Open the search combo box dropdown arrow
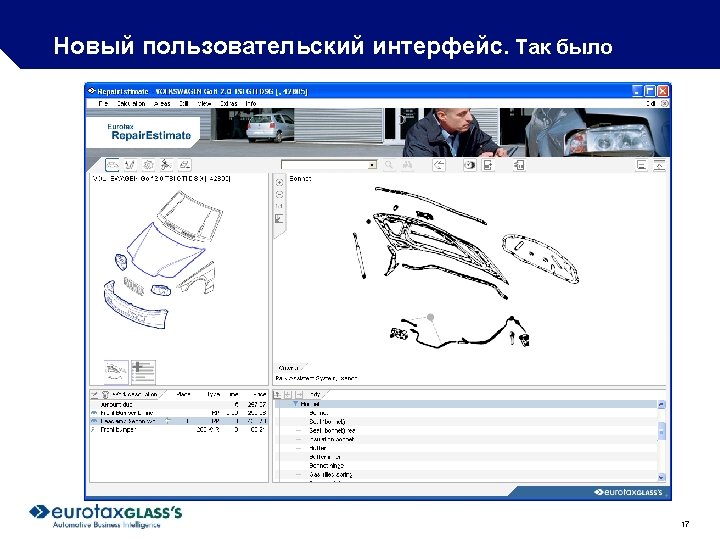720x540 pixels. (x=373, y=165)
